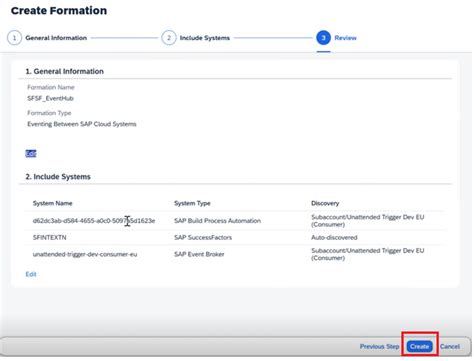Select step 3 Review
The width and height of the screenshot is (474, 361).
point(336,38)
